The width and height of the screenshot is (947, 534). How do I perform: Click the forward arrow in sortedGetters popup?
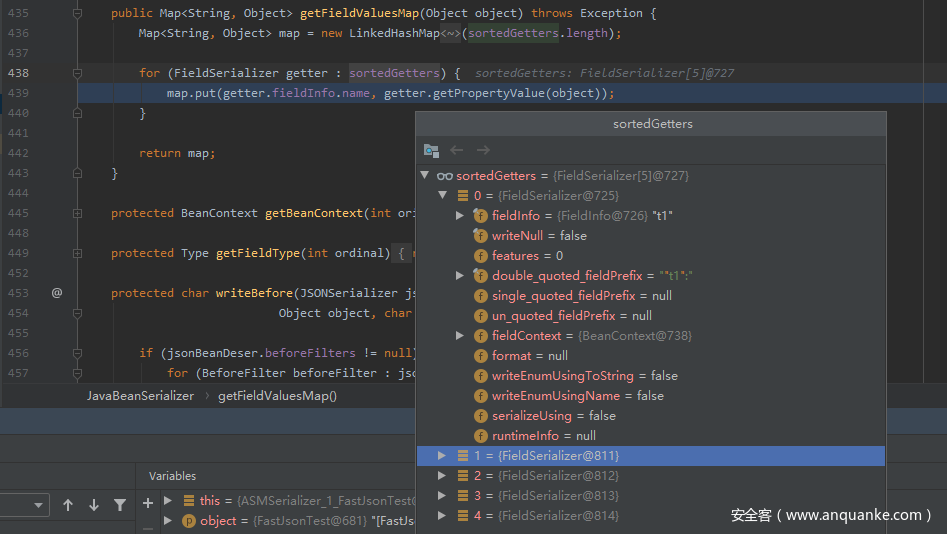pyautogui.click(x=483, y=150)
